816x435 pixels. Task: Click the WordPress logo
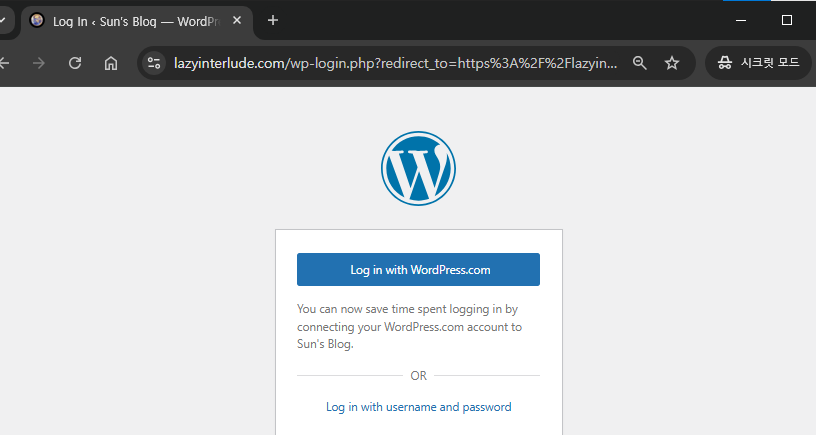(418, 168)
